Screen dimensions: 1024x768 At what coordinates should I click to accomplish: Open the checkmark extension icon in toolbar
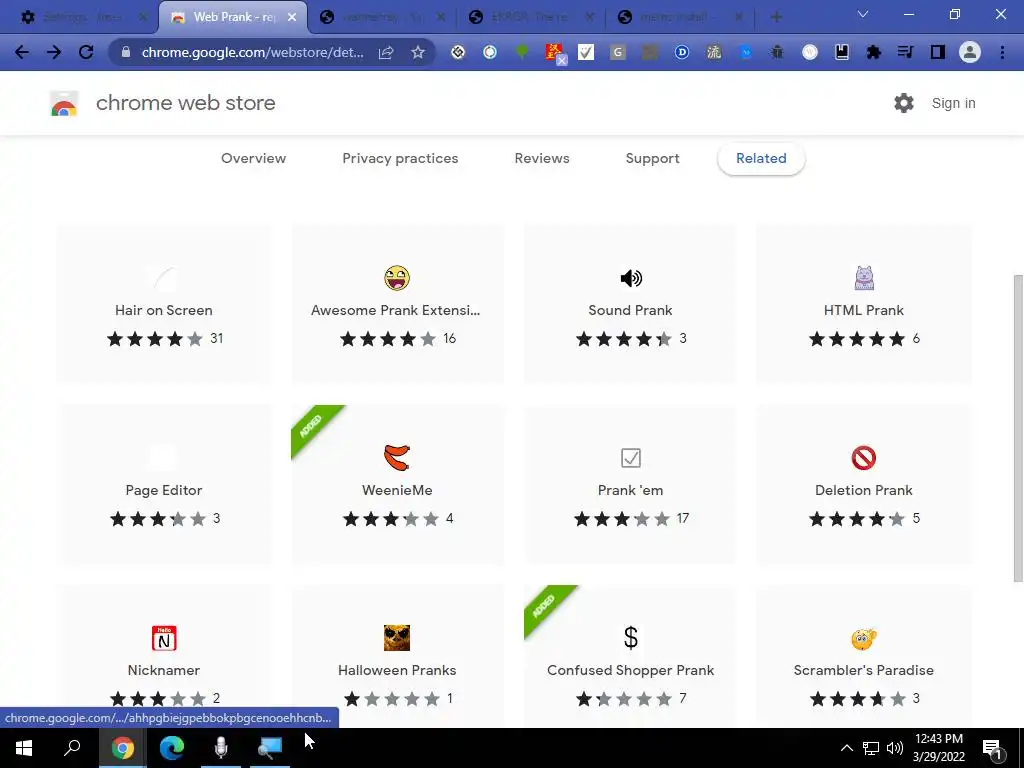586,52
